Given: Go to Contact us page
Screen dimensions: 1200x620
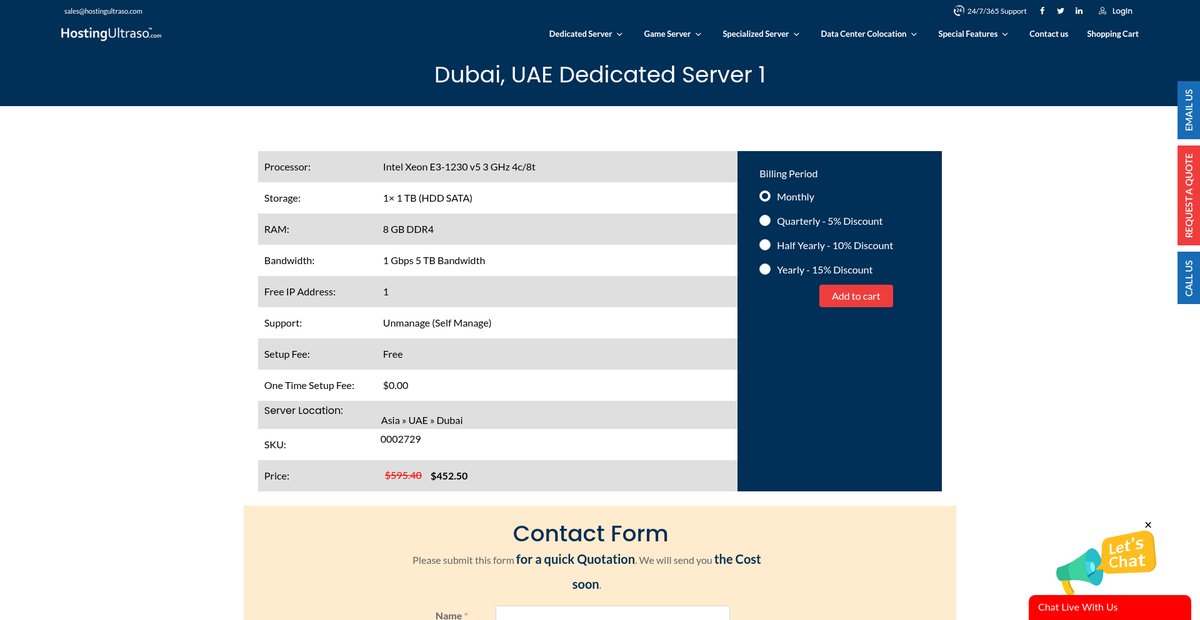Looking at the screenshot, I should coord(1048,34).
